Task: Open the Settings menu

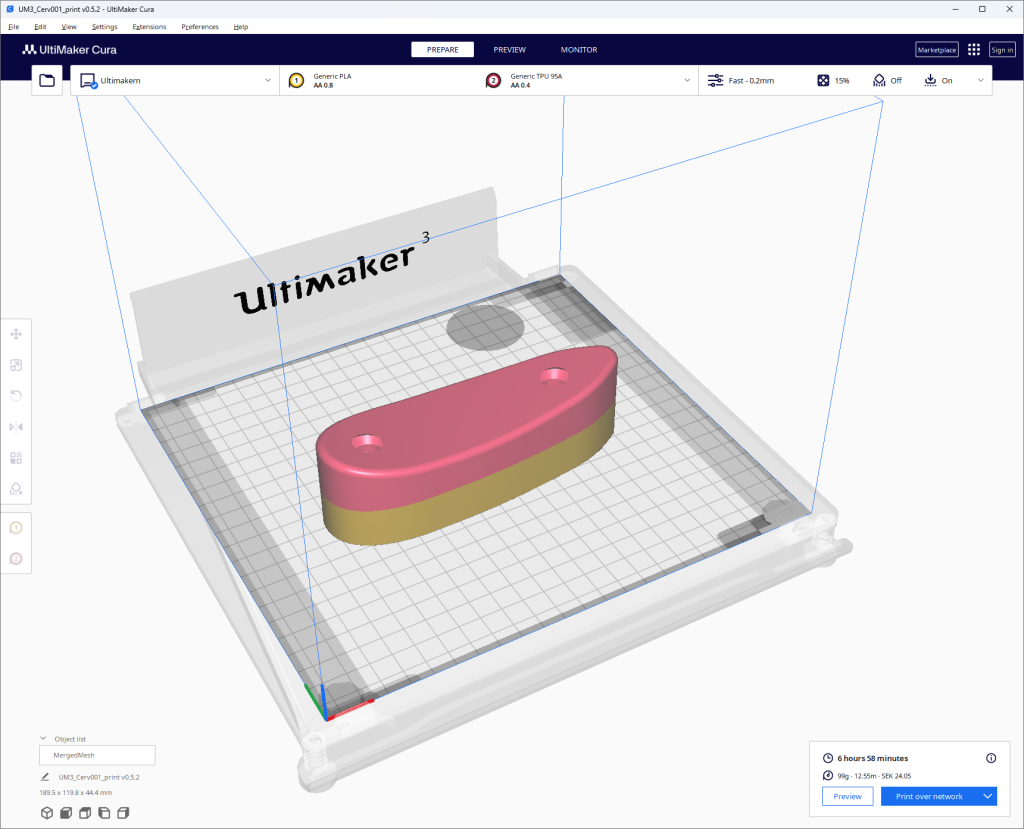Action: pos(104,27)
